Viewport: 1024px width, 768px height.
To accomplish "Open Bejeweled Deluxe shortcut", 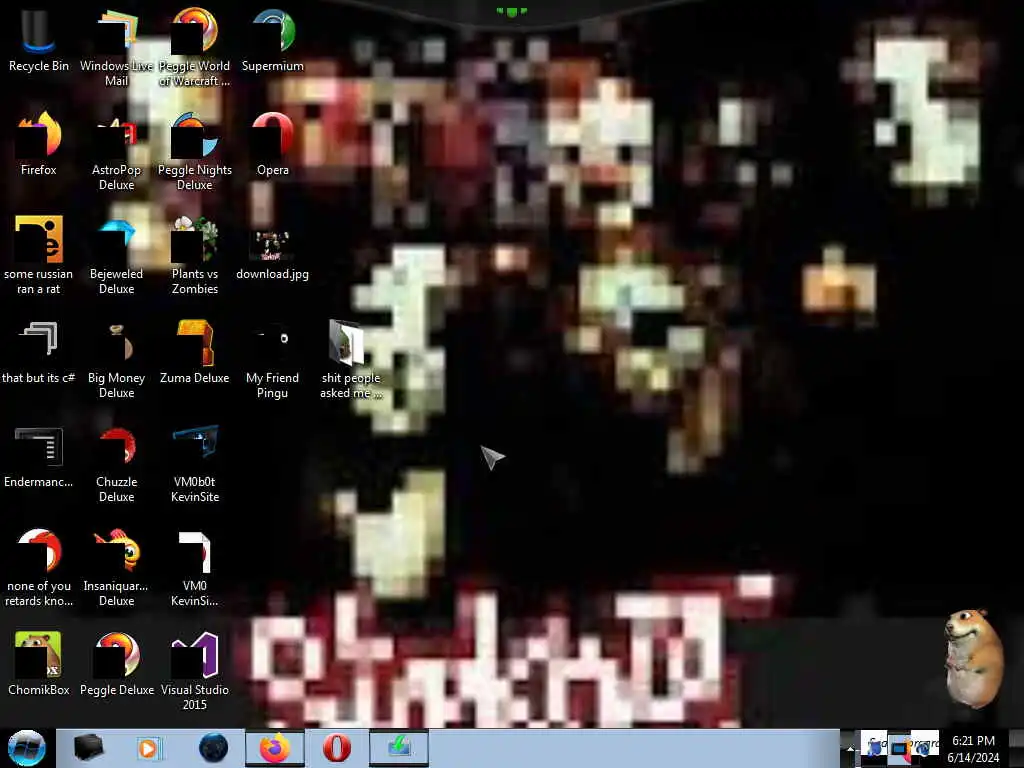I will [x=116, y=255].
